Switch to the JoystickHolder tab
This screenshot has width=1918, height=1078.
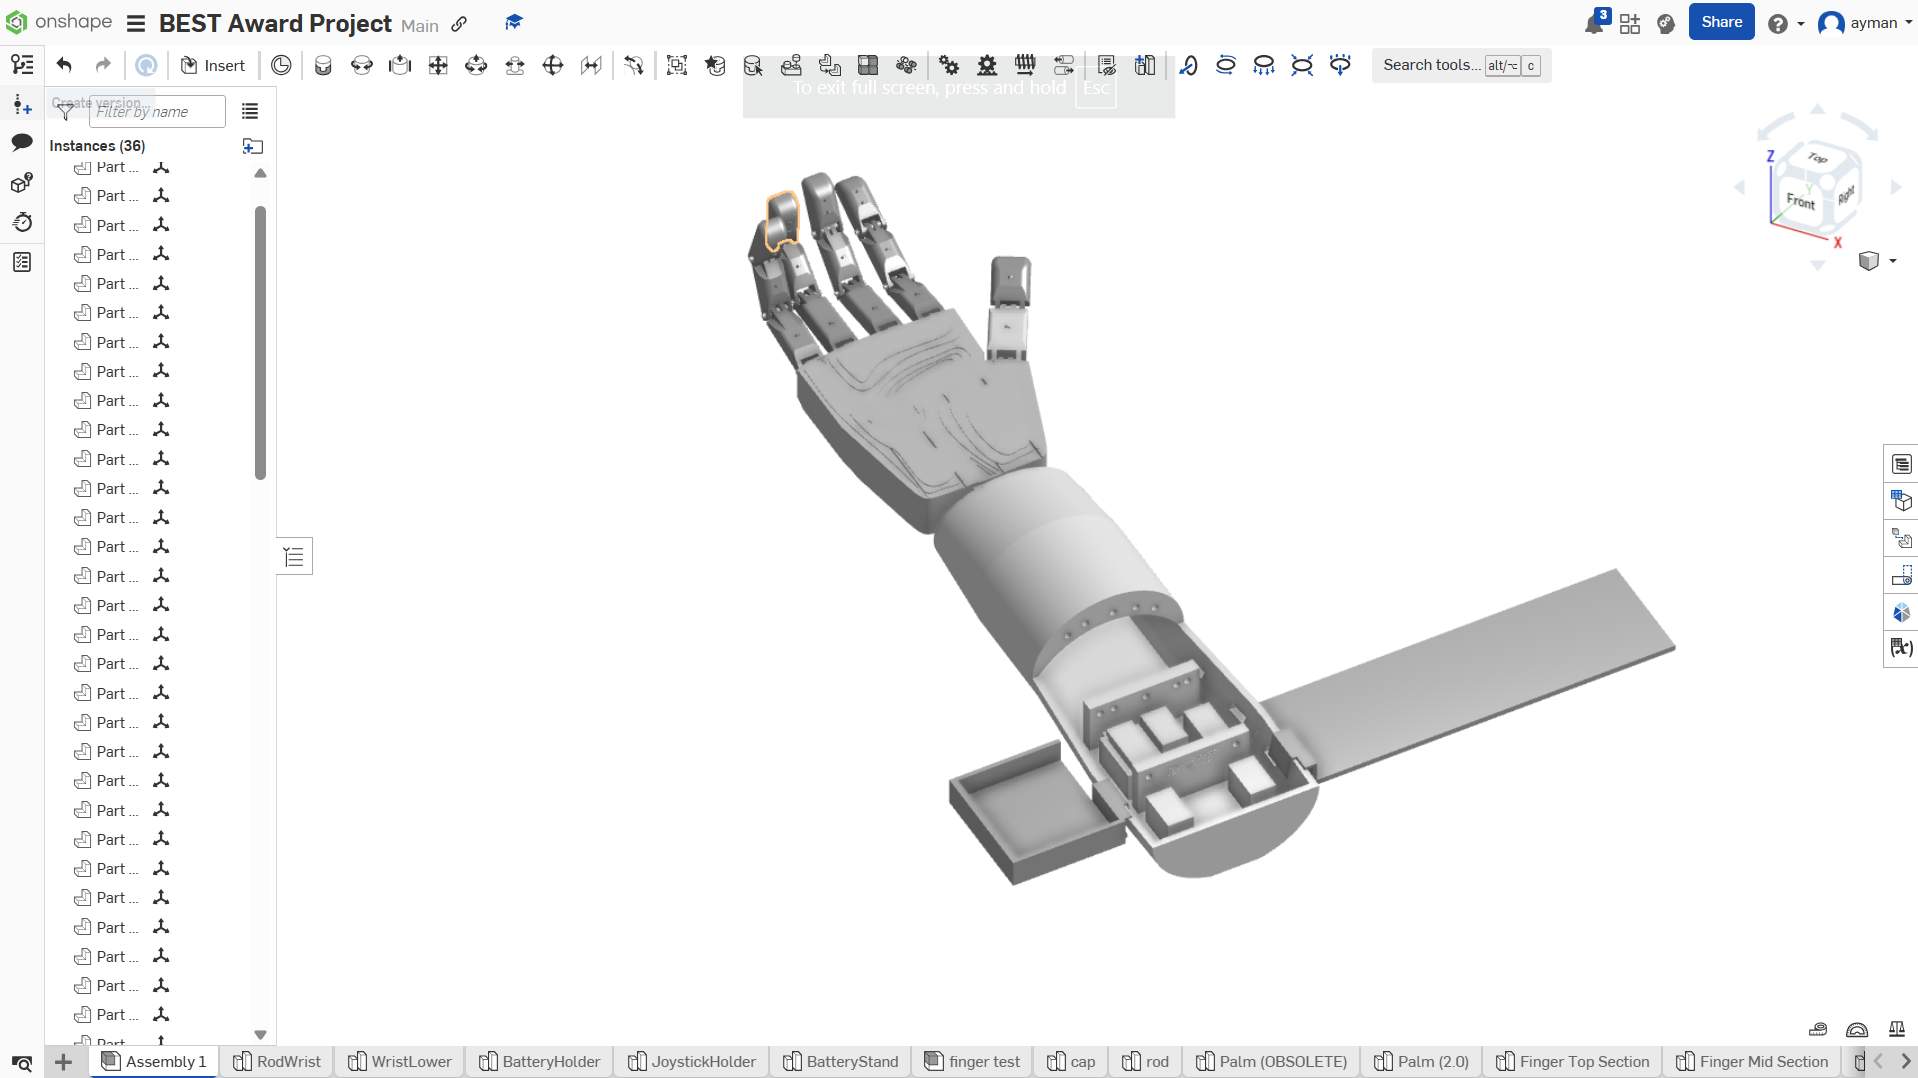(692, 1061)
